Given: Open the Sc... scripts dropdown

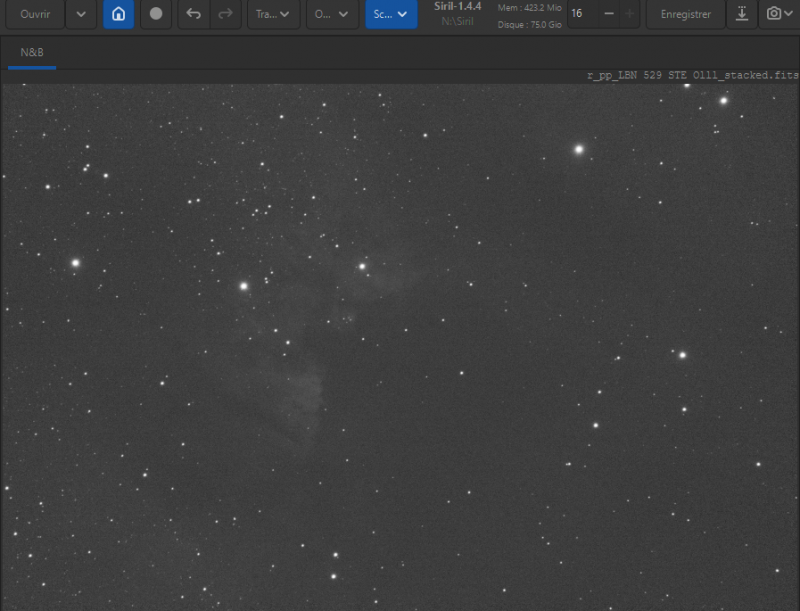Looking at the screenshot, I should 391,14.
